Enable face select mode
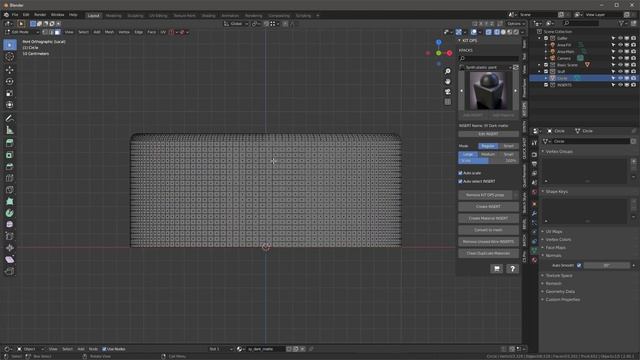The image size is (640, 360). click(57, 32)
